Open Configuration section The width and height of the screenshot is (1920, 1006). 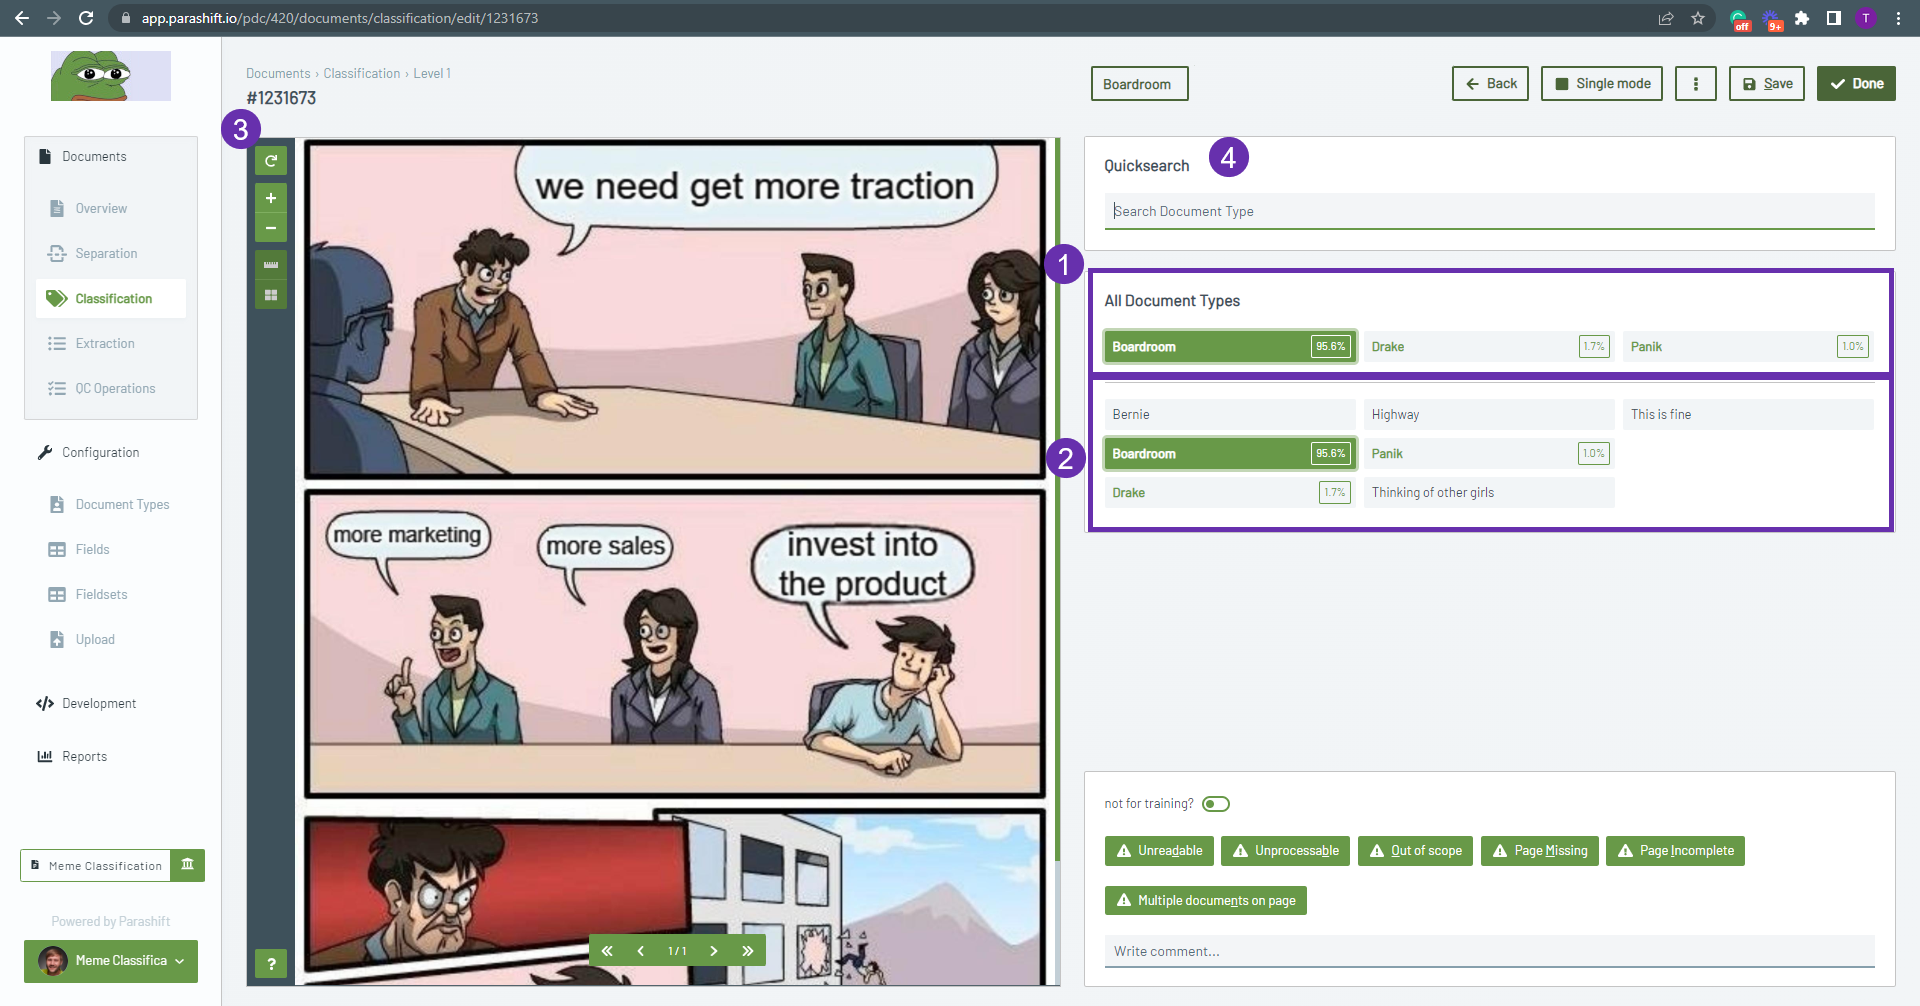(100, 453)
